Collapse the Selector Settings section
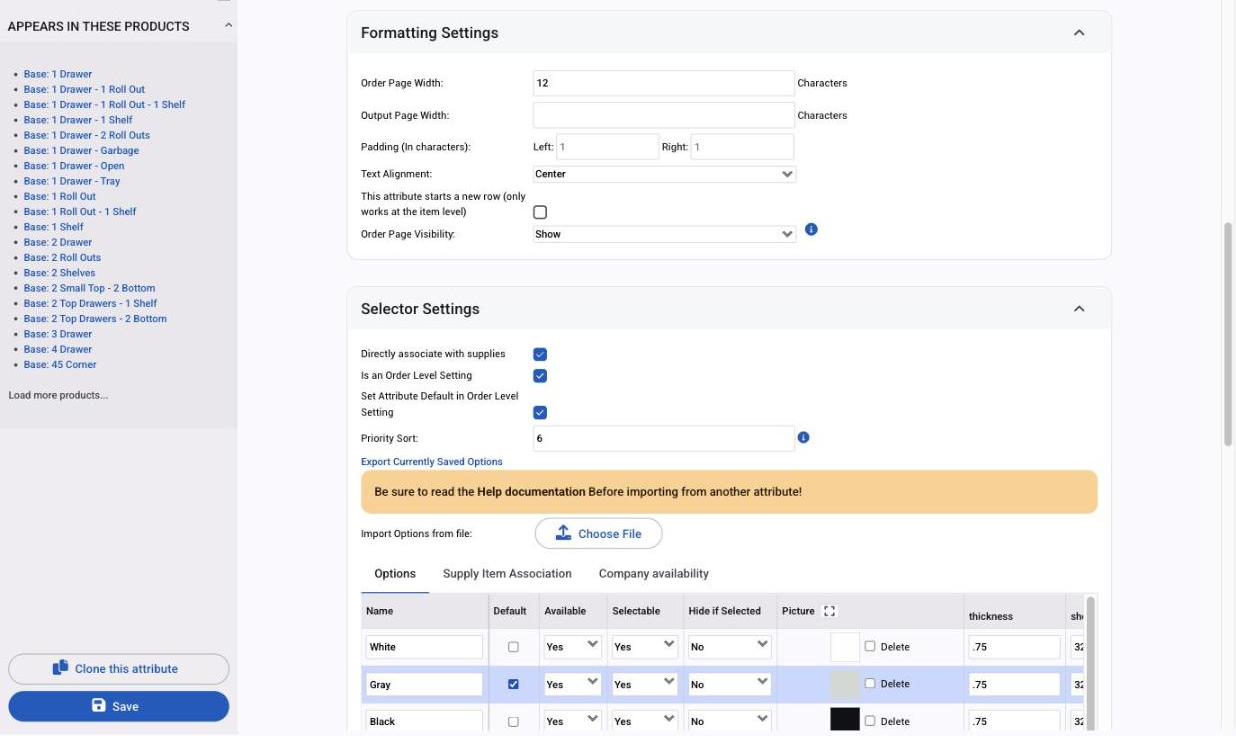The image size is (1236, 736). (1079, 309)
